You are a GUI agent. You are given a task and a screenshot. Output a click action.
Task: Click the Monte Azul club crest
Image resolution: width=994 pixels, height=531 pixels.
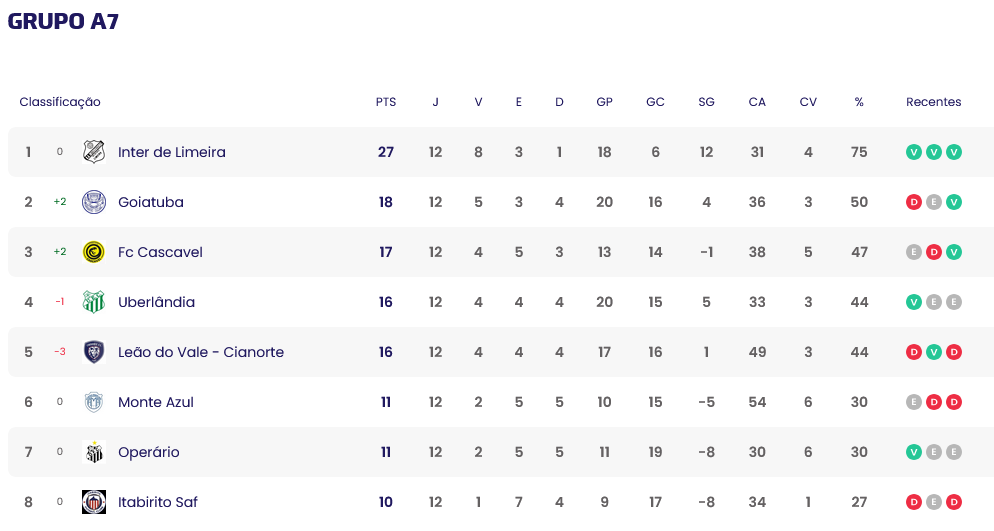[94, 402]
